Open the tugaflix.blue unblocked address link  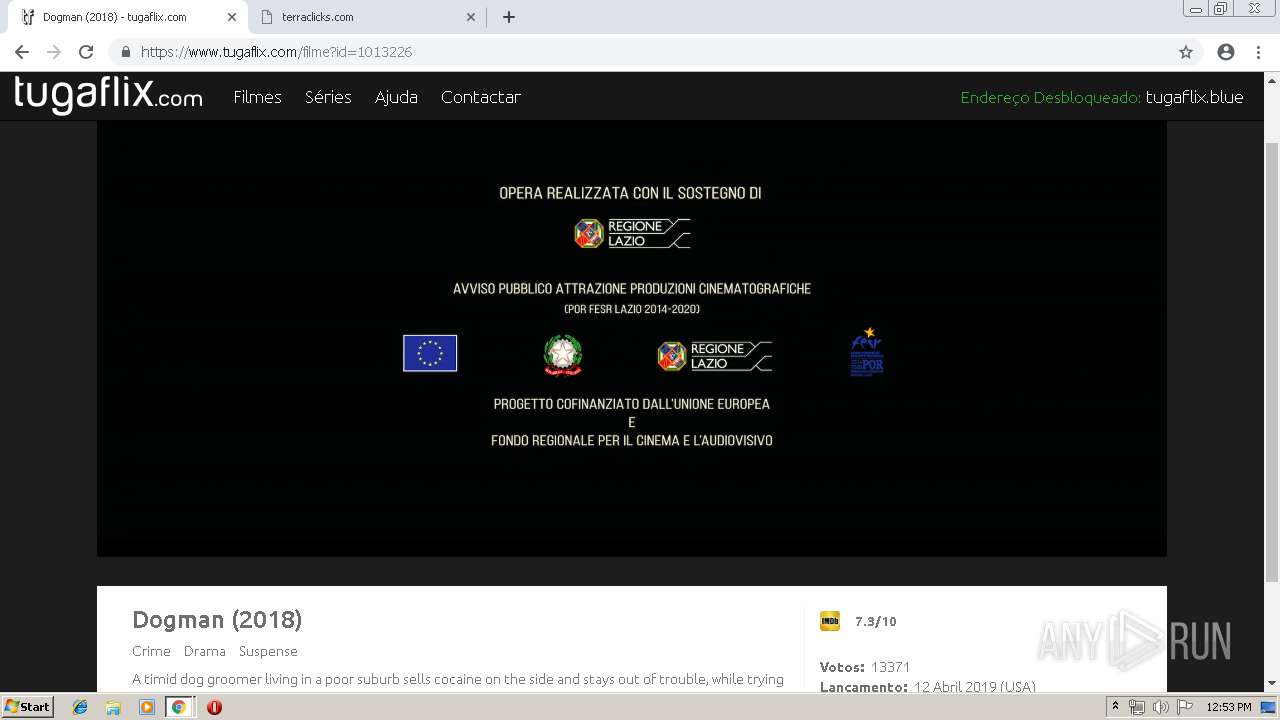(1194, 97)
